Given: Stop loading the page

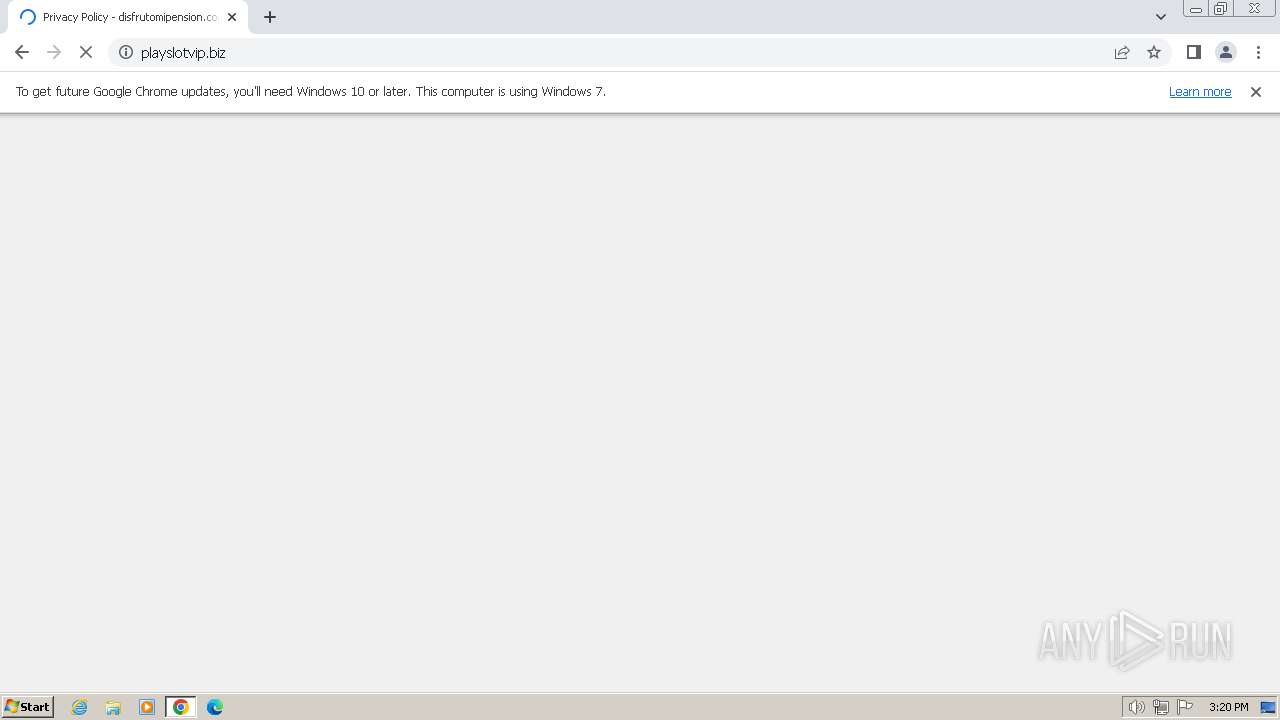Looking at the screenshot, I should click(86, 52).
